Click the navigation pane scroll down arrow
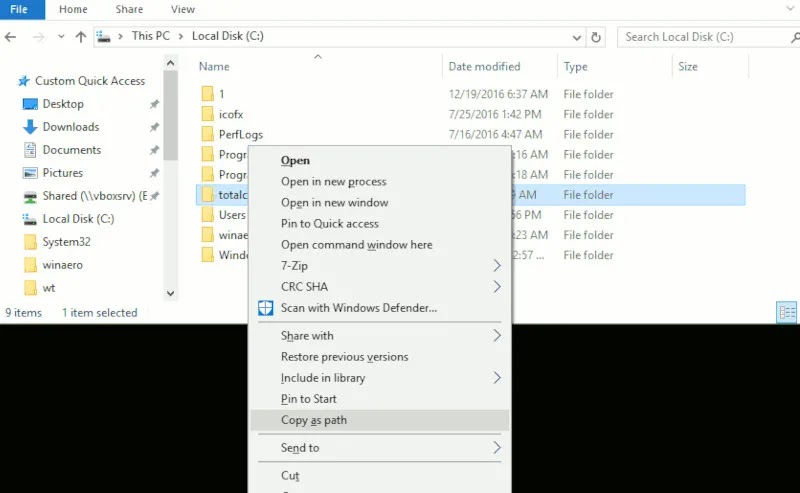The height and width of the screenshot is (493, 800). pyautogui.click(x=170, y=293)
